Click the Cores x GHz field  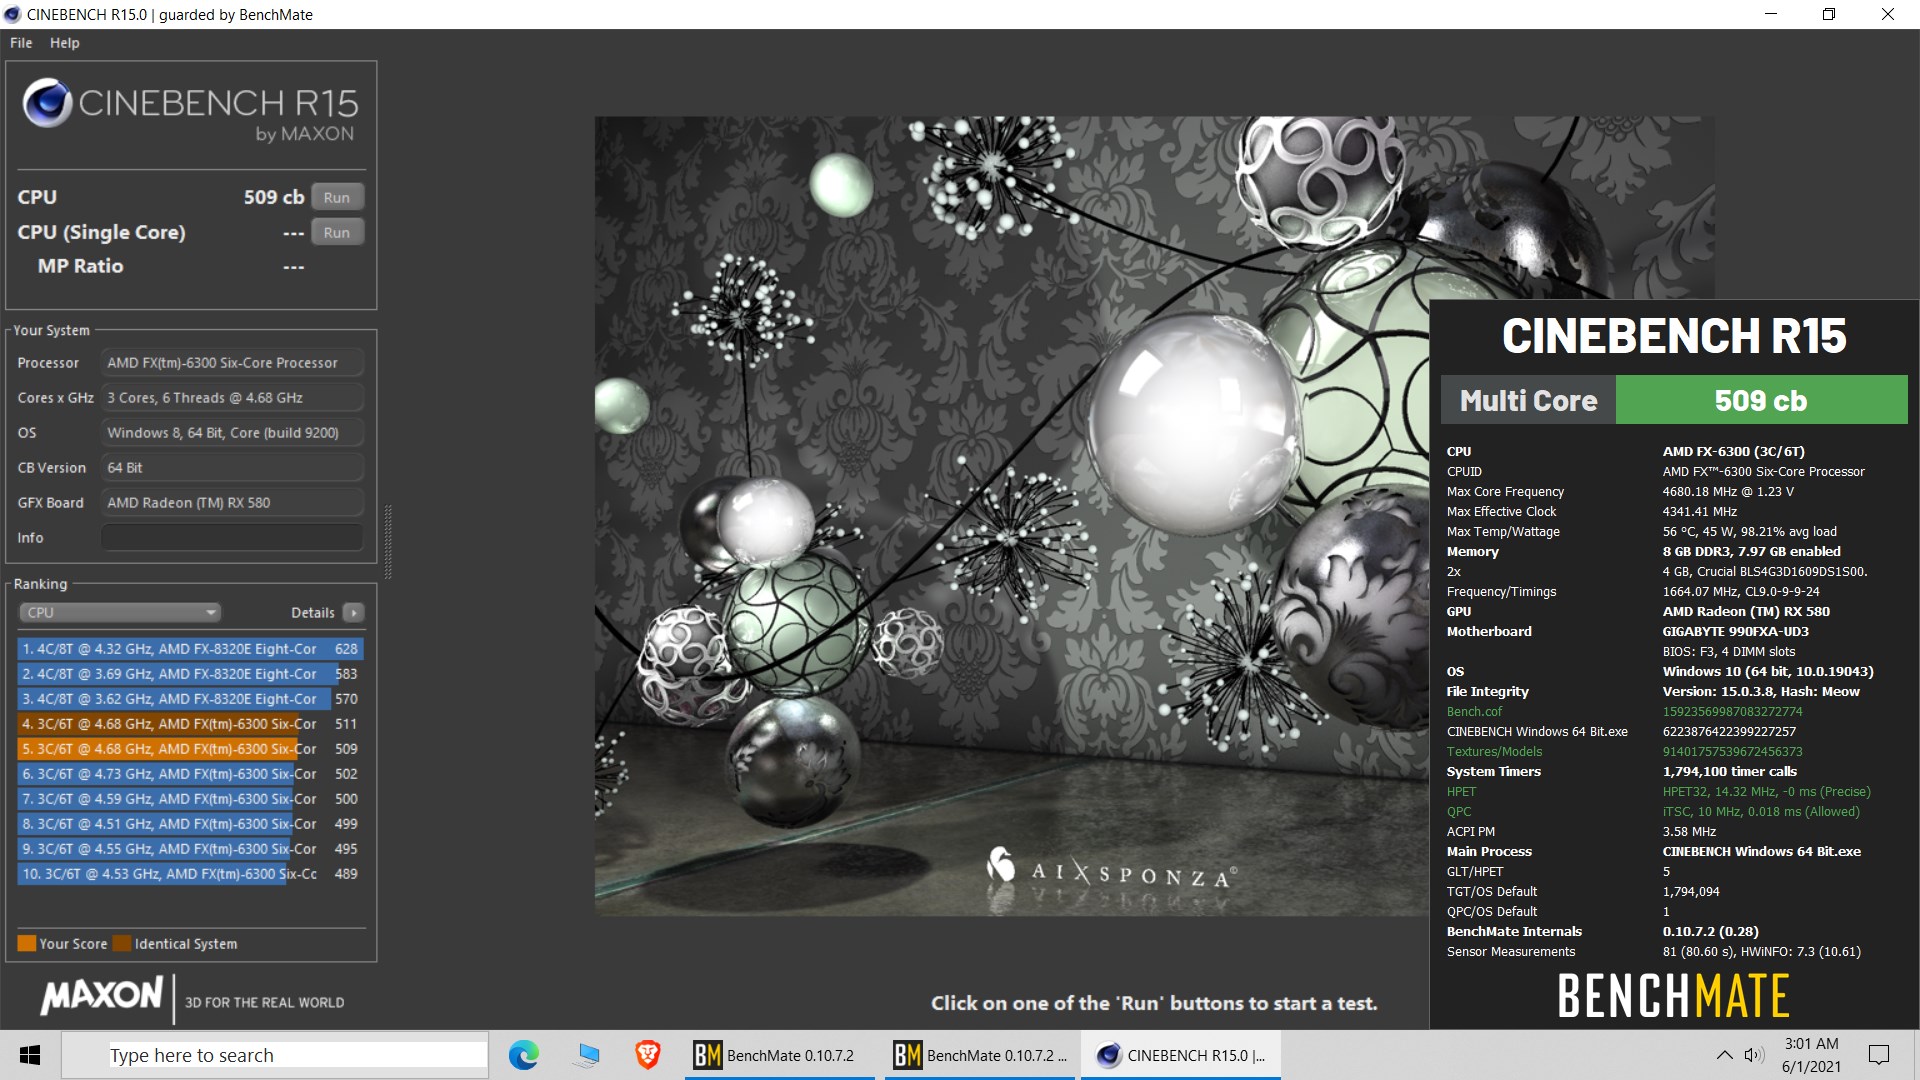tap(232, 398)
